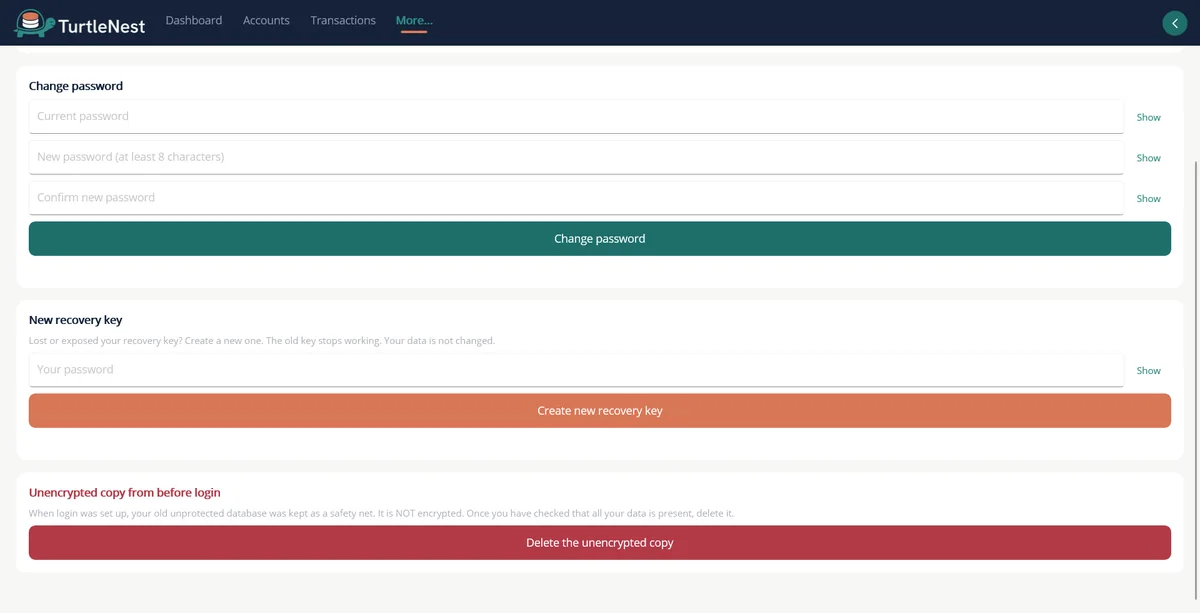Select the Change password heading

[76, 86]
